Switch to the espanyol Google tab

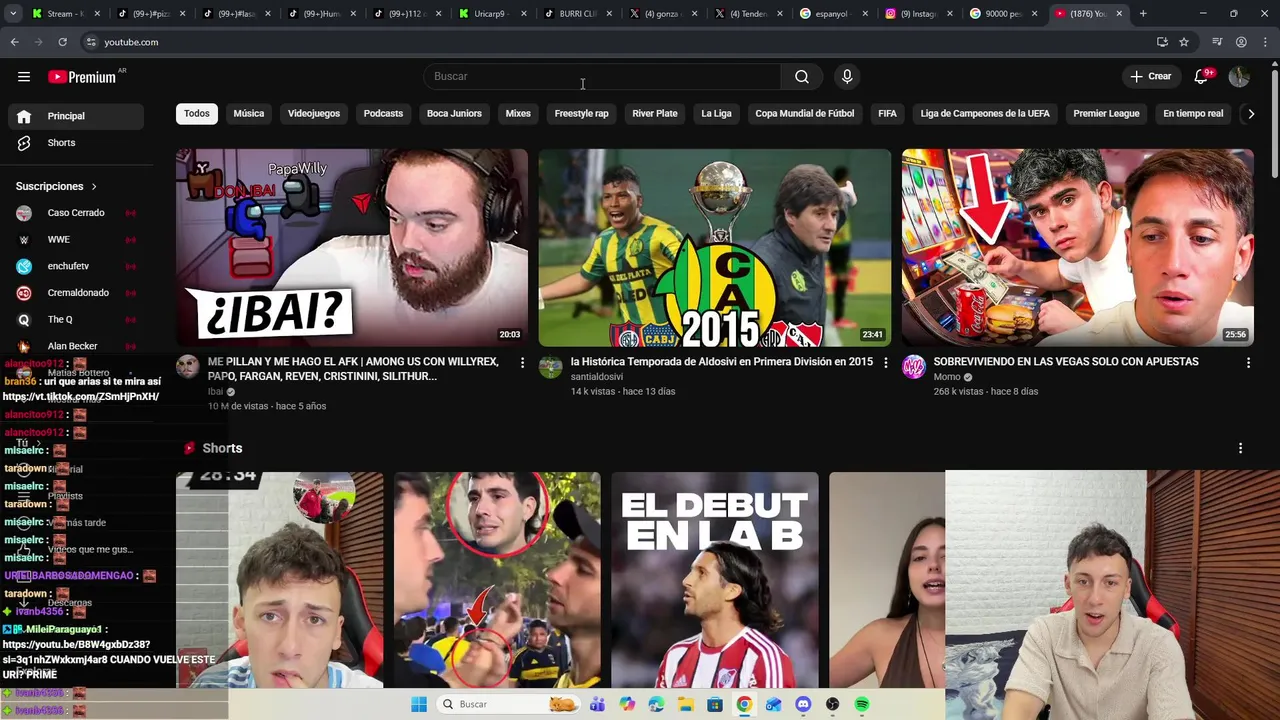coord(832,14)
